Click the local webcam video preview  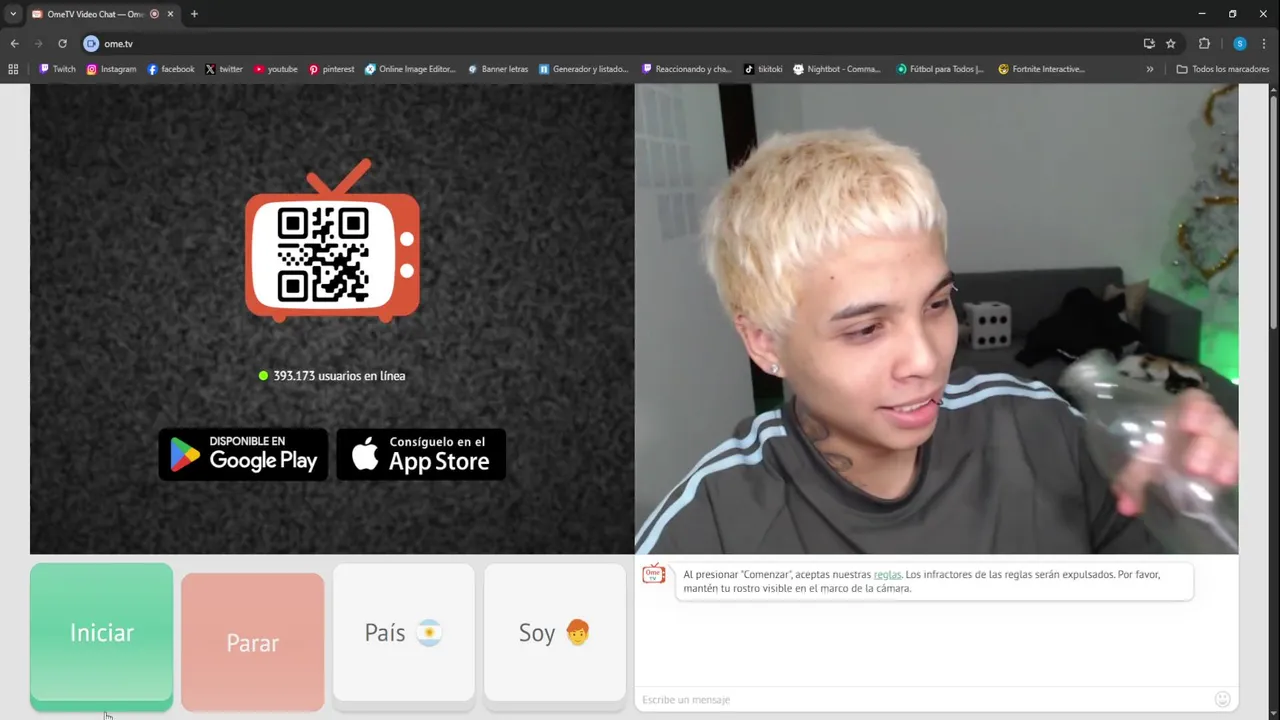[936, 318]
